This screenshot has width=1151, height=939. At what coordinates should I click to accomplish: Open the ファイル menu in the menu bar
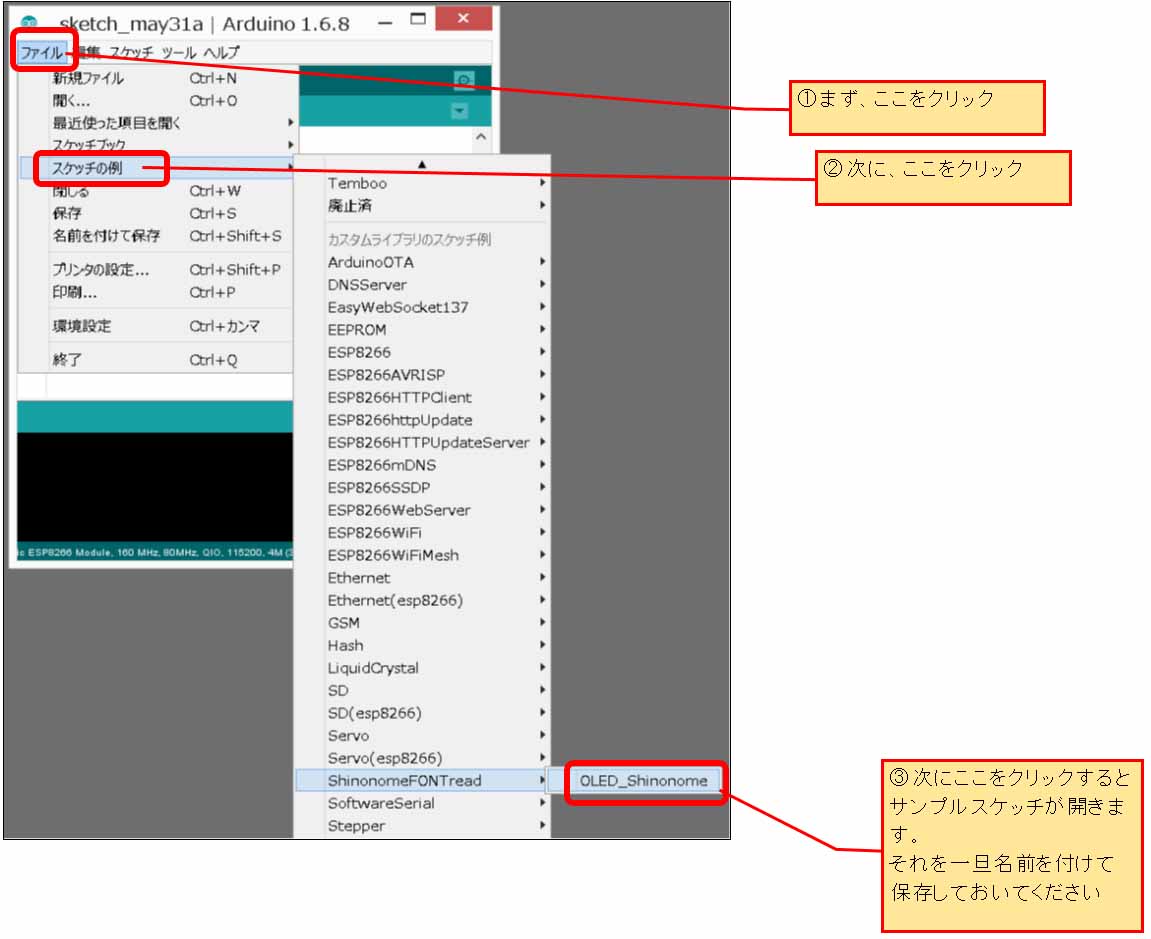tap(41, 52)
